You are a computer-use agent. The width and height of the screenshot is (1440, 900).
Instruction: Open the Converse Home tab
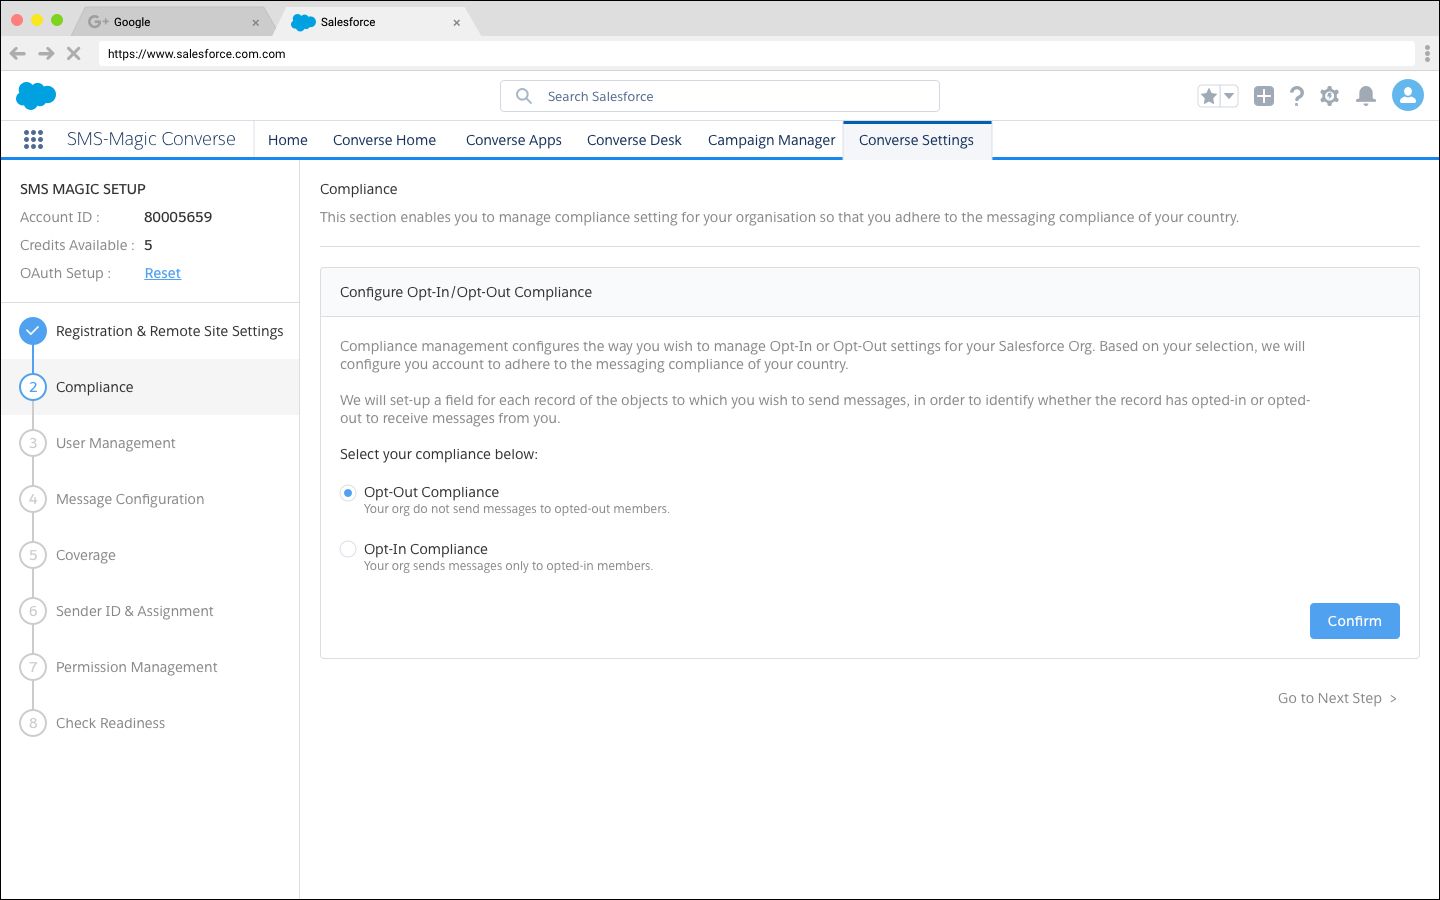point(384,140)
